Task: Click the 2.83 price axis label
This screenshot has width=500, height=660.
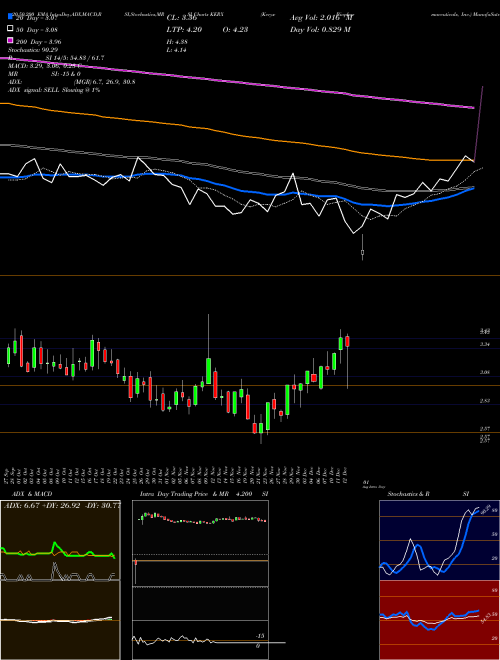Action: (x=484, y=401)
